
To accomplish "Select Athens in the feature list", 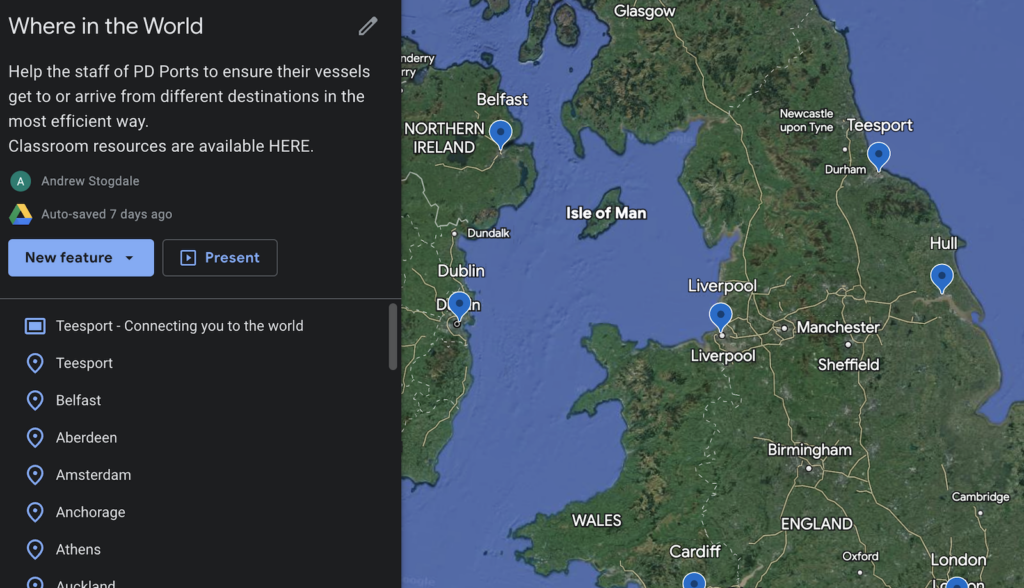I will (x=78, y=549).
